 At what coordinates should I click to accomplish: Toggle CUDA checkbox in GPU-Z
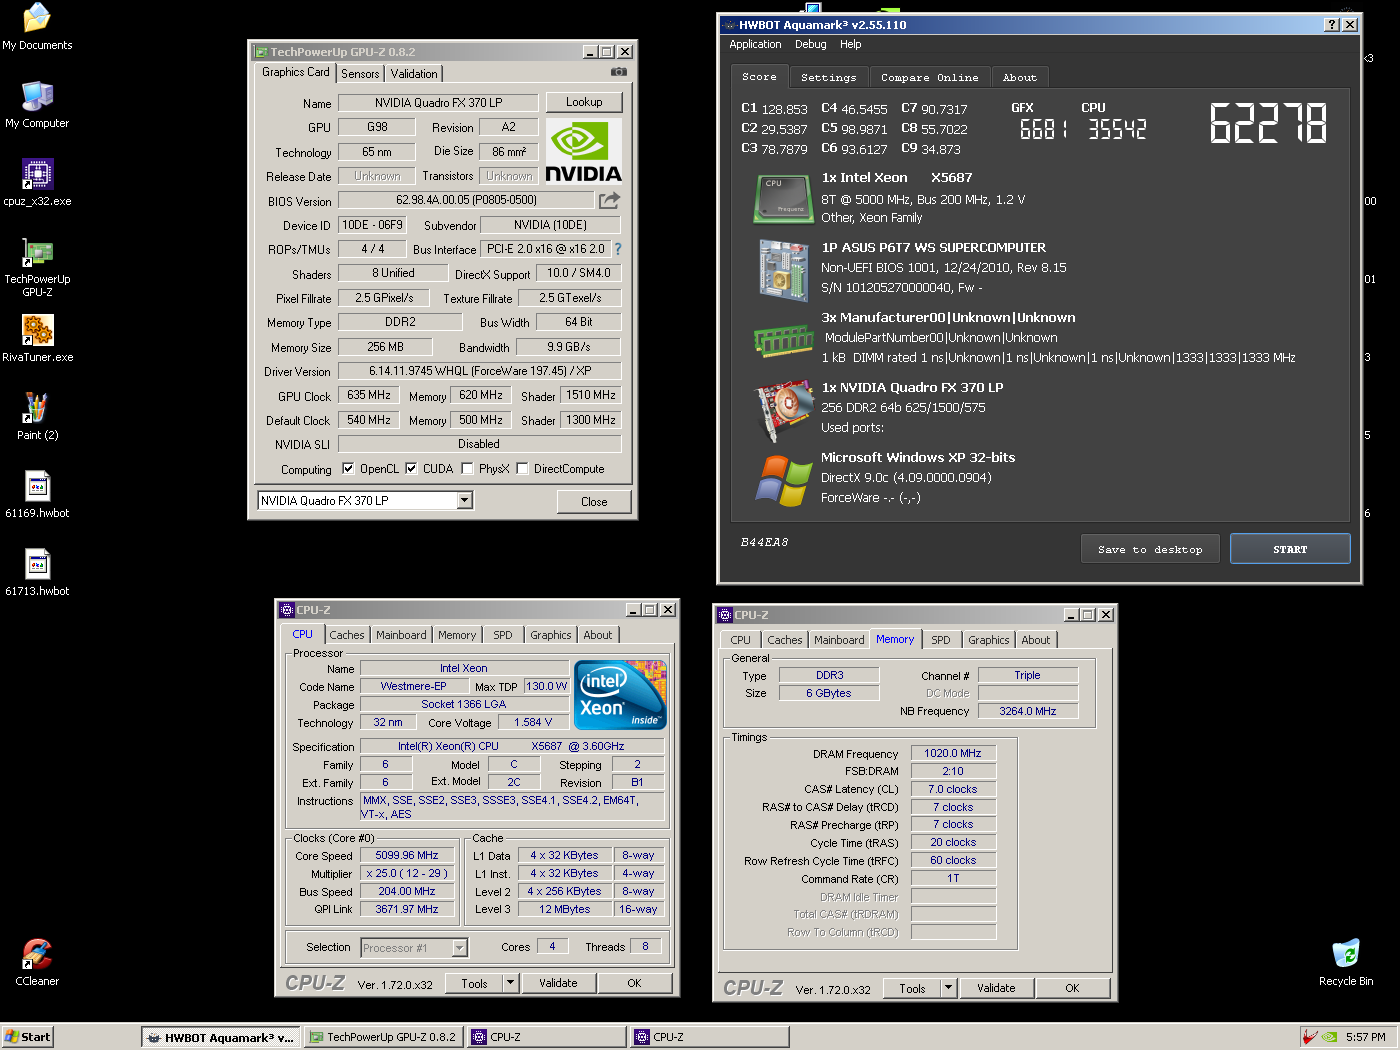[411, 468]
